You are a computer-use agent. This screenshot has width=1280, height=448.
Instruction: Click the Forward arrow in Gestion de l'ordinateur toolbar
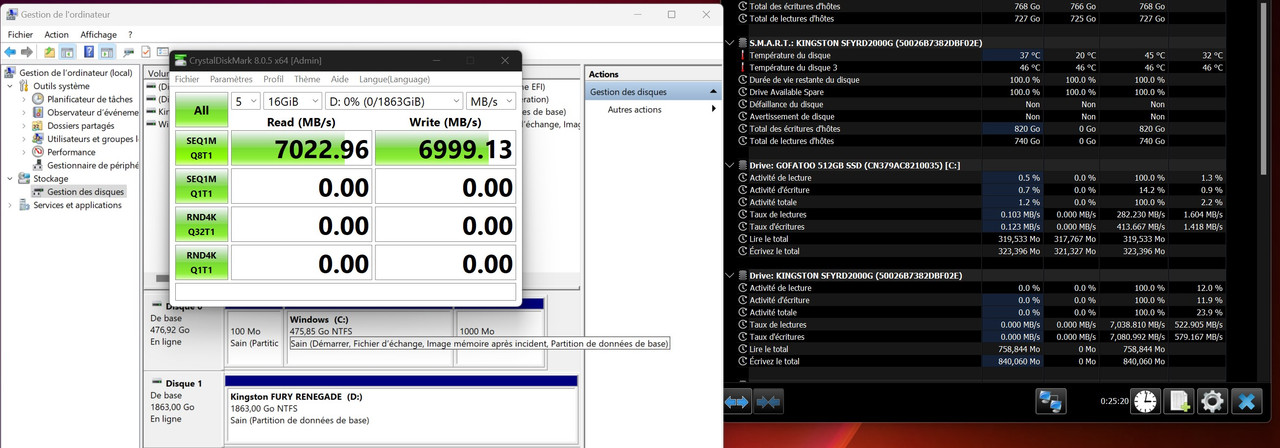point(28,52)
